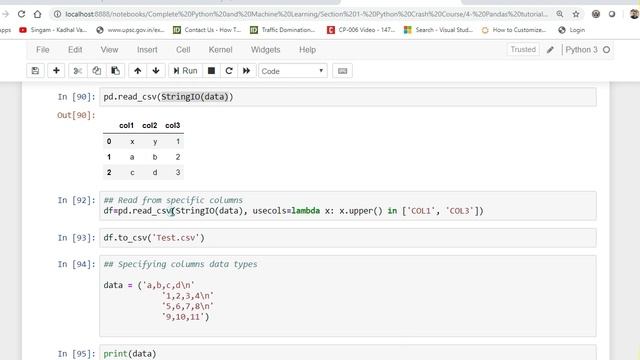Open the Singam - Kadhal Va bookmark

click(53, 30)
